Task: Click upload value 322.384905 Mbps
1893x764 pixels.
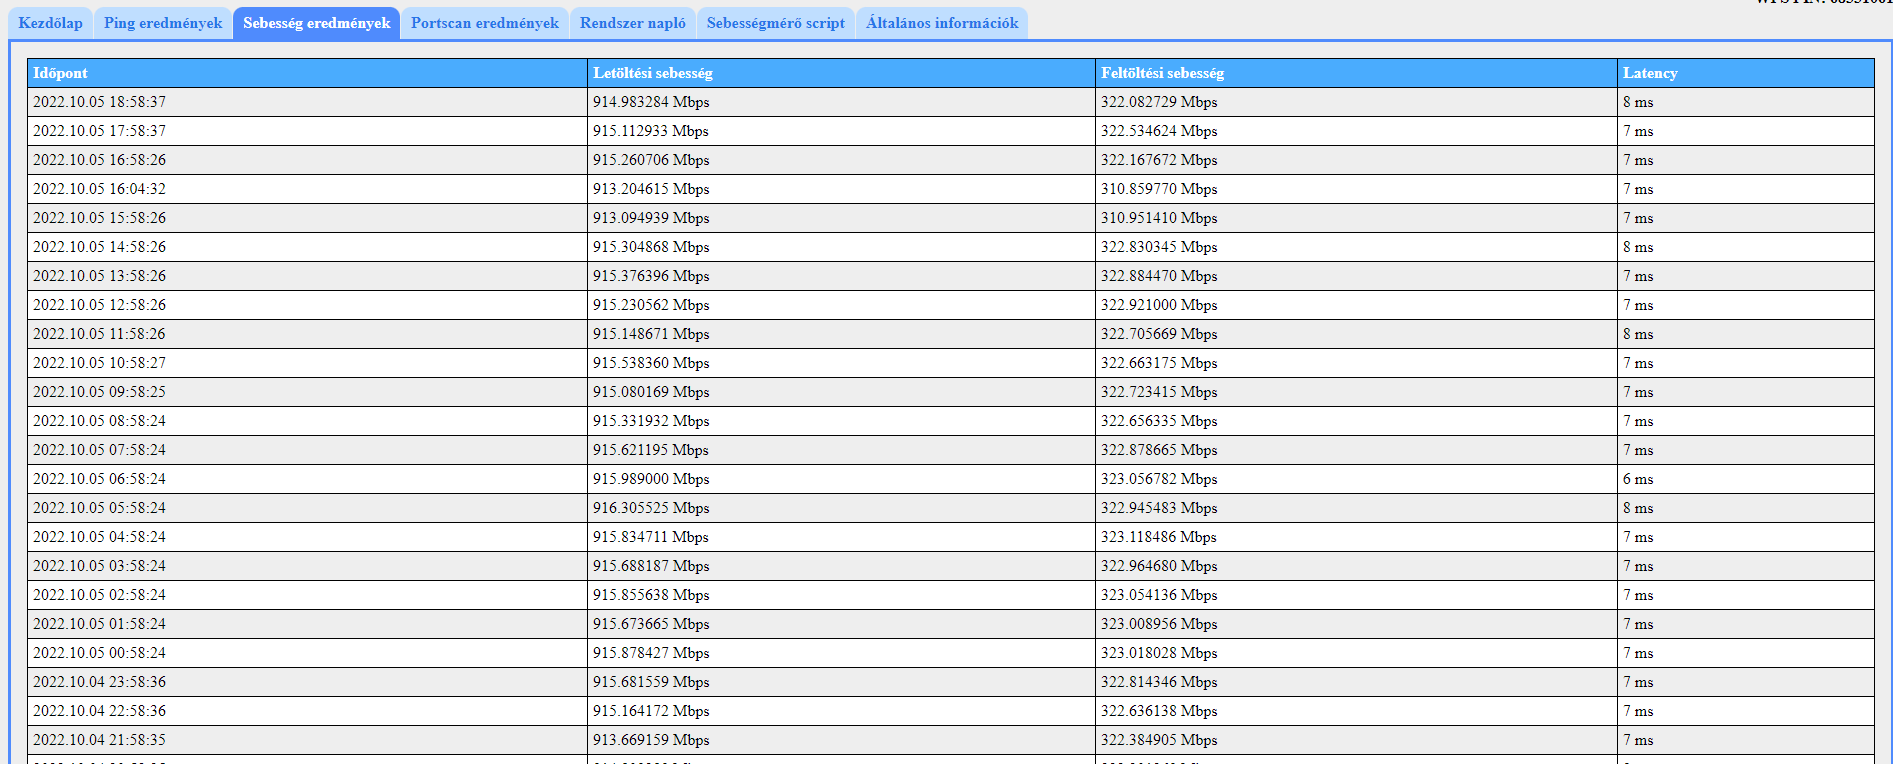Action: [1159, 740]
